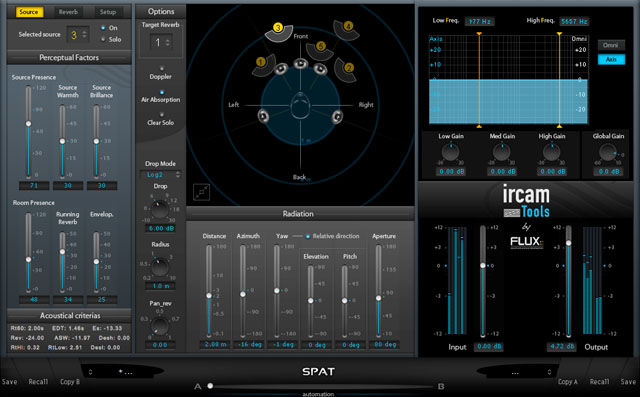Click the Running Reverb slider handle
Image resolution: width=640 pixels, height=397 pixels.
click(62, 252)
